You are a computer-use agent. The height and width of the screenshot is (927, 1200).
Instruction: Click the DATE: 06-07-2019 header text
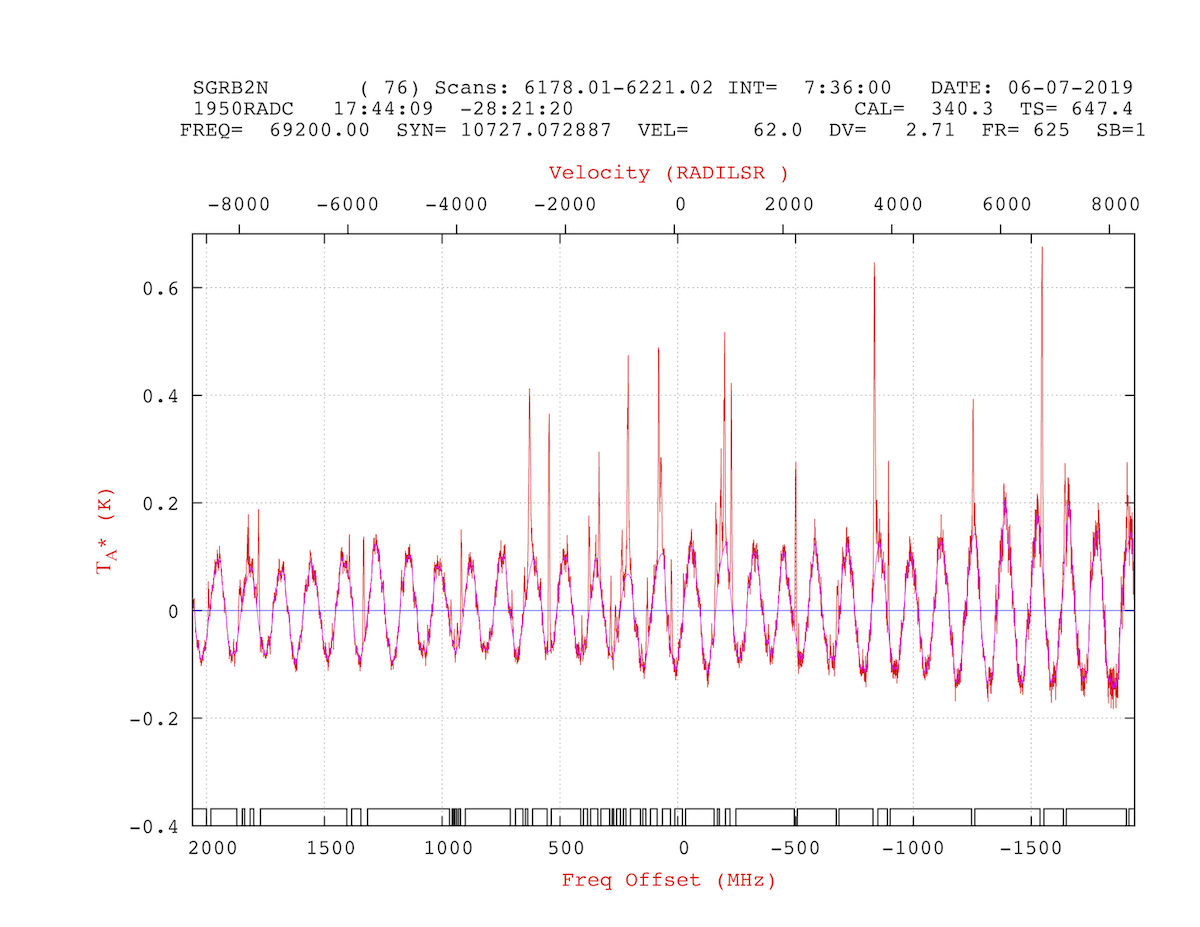pos(1031,88)
